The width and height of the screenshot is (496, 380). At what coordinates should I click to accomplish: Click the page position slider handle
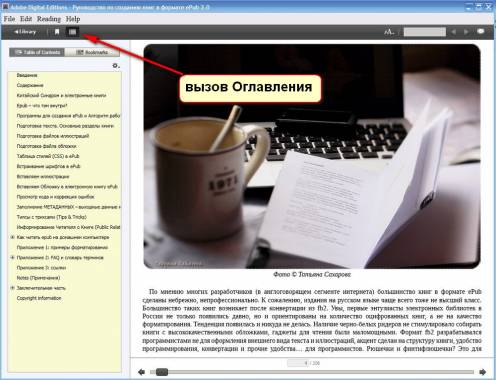click(x=162, y=372)
